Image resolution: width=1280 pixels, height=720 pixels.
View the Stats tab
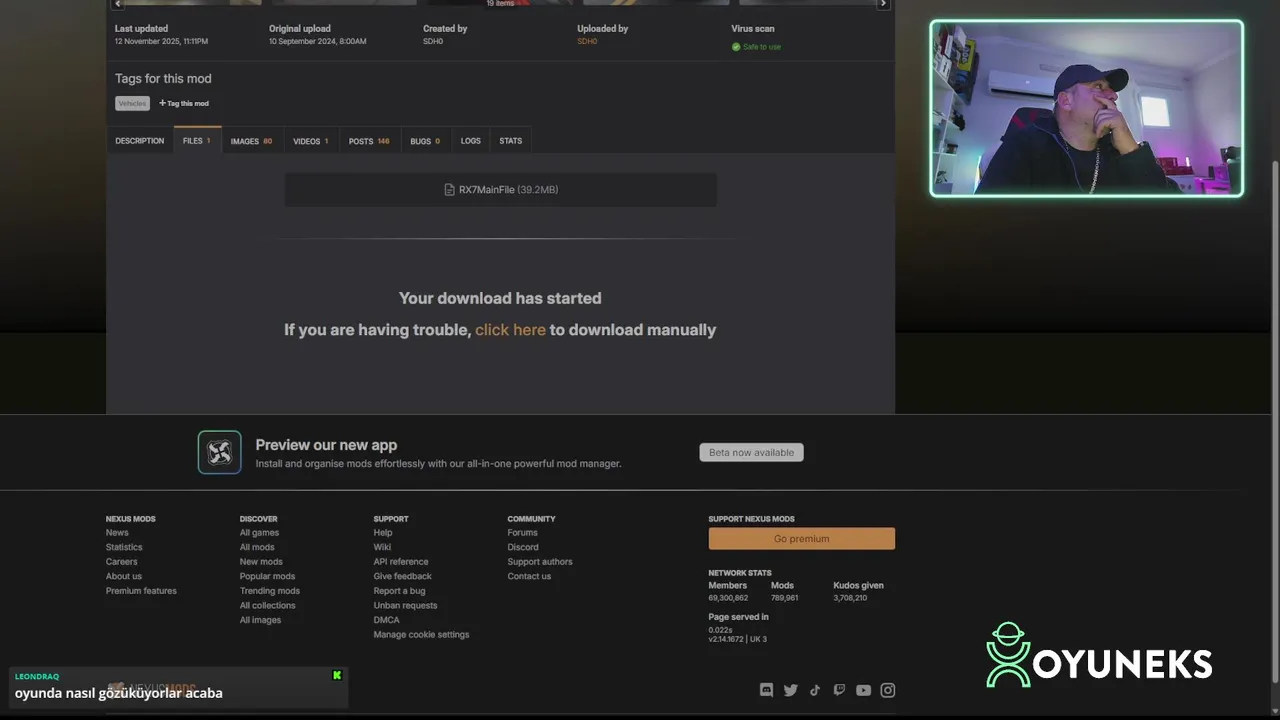(511, 141)
